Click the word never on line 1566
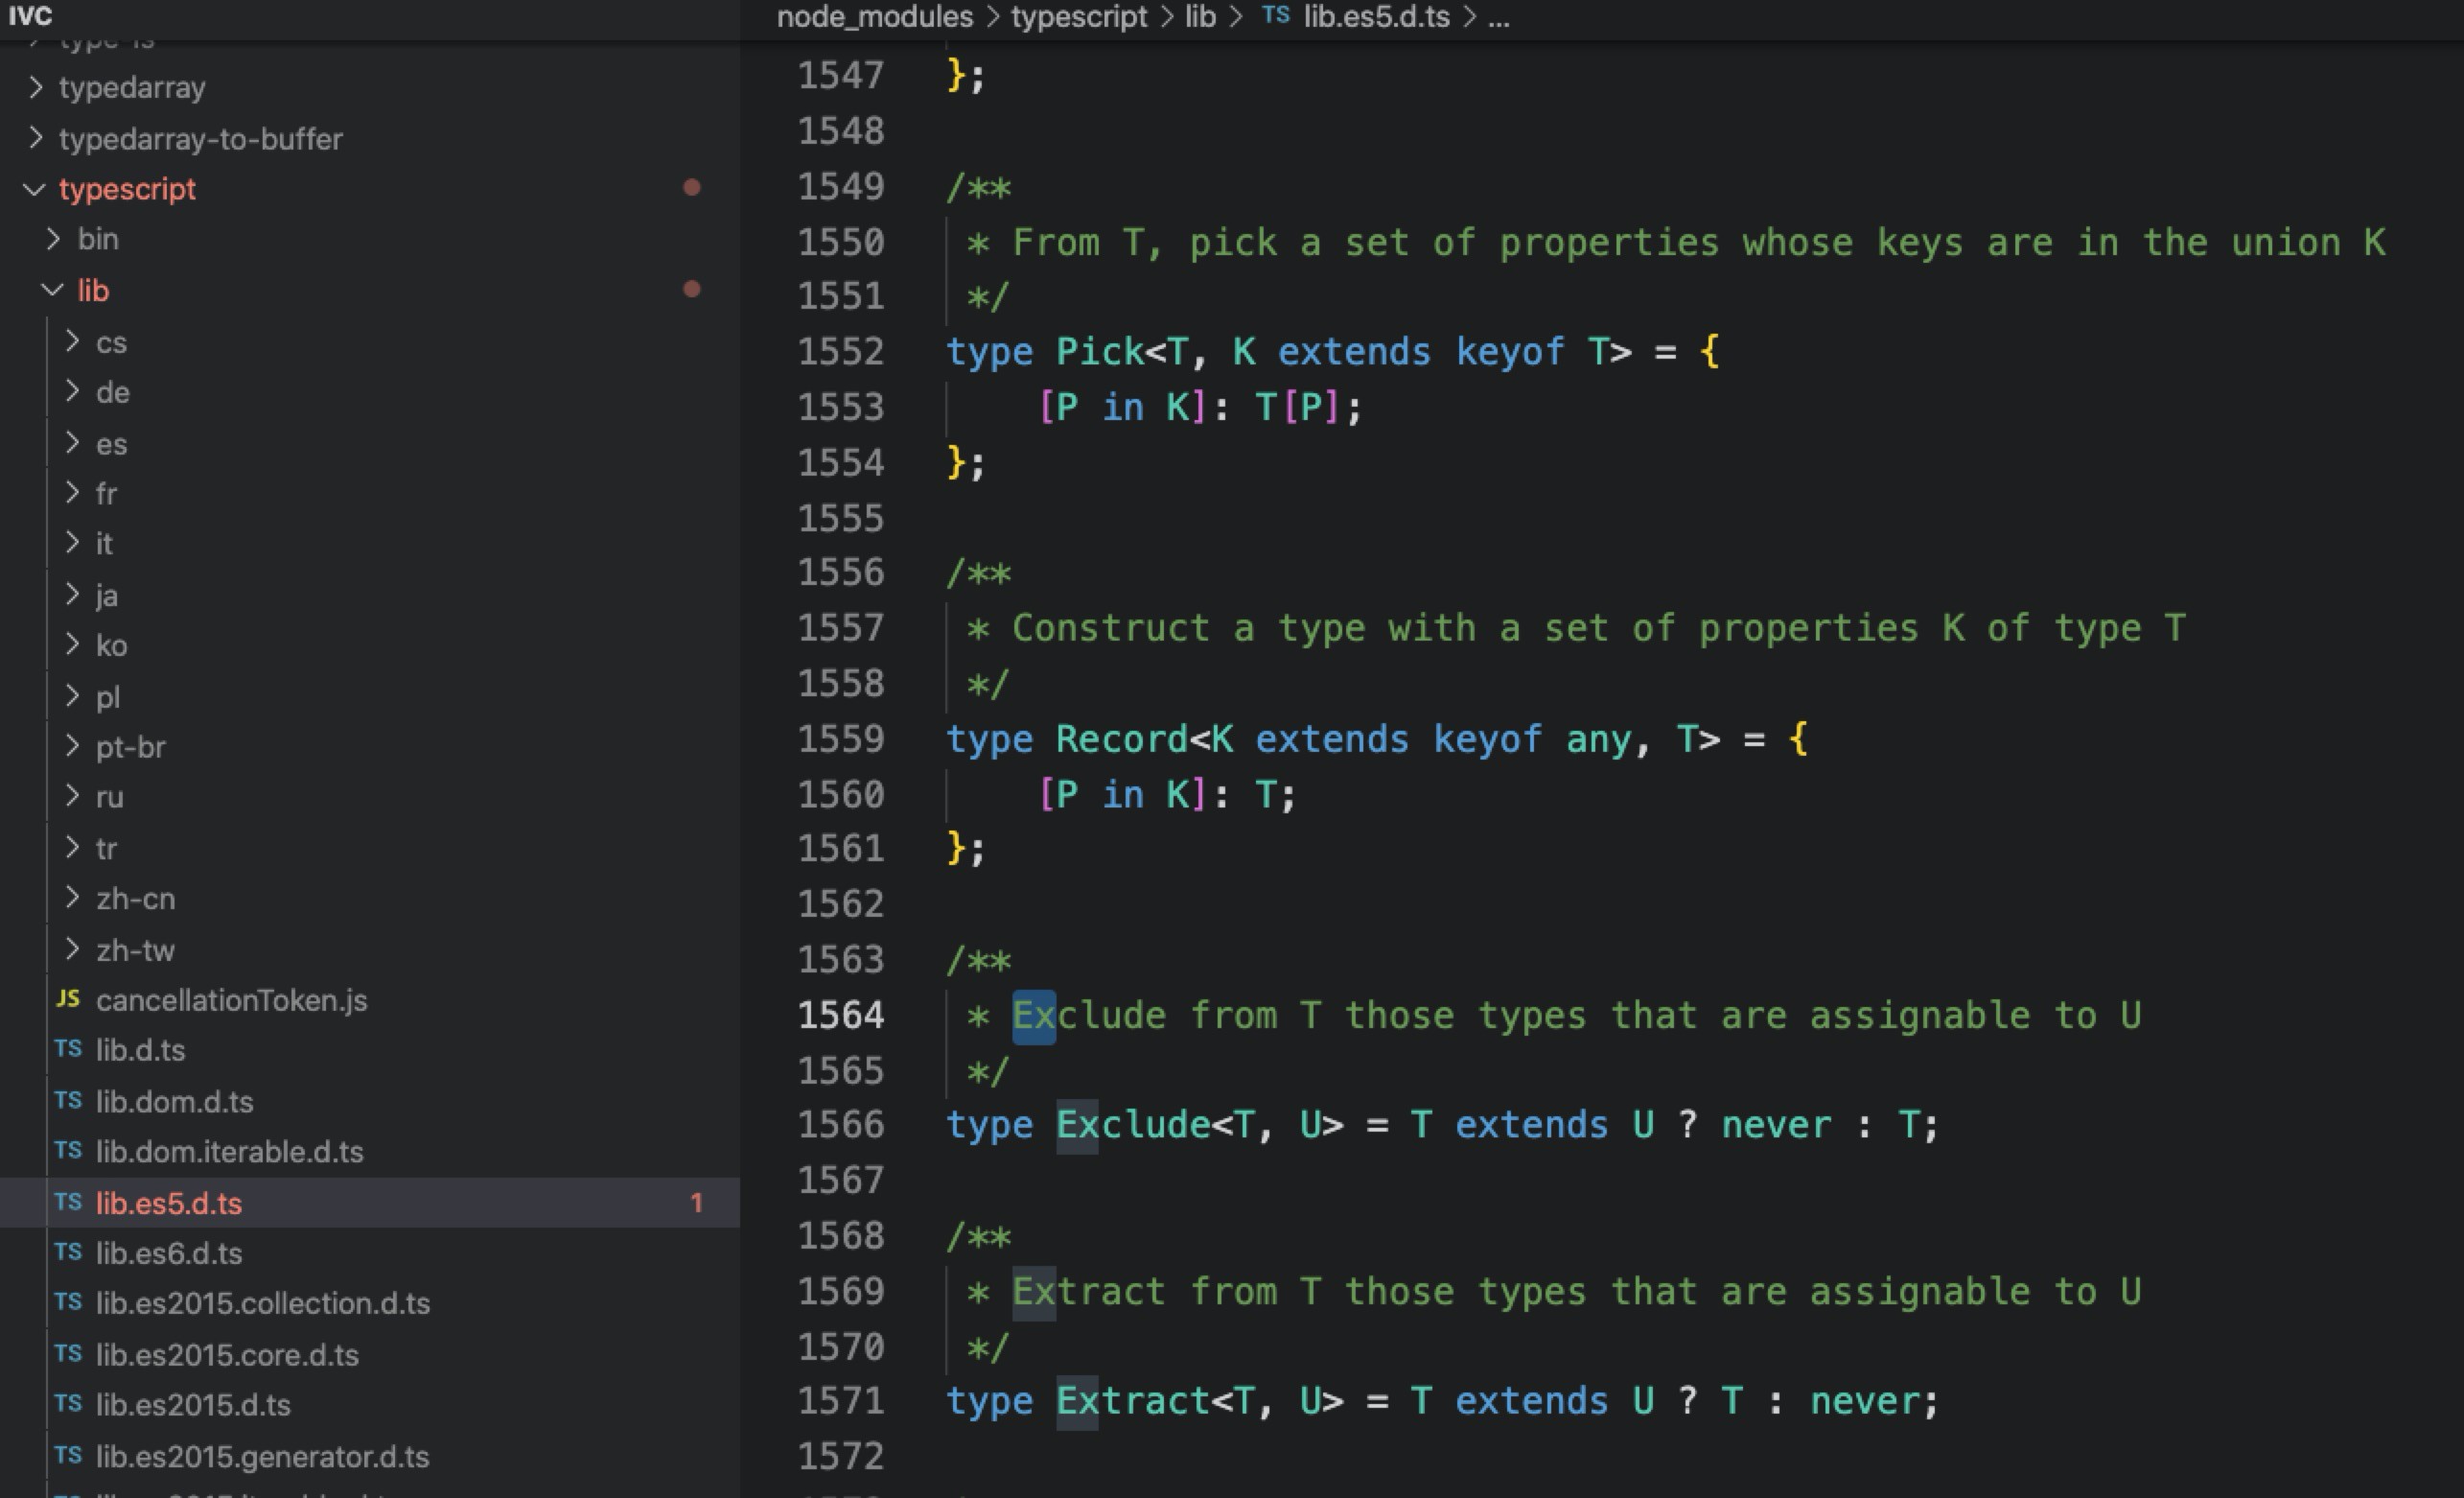The height and width of the screenshot is (1498, 2464). [1776, 1125]
